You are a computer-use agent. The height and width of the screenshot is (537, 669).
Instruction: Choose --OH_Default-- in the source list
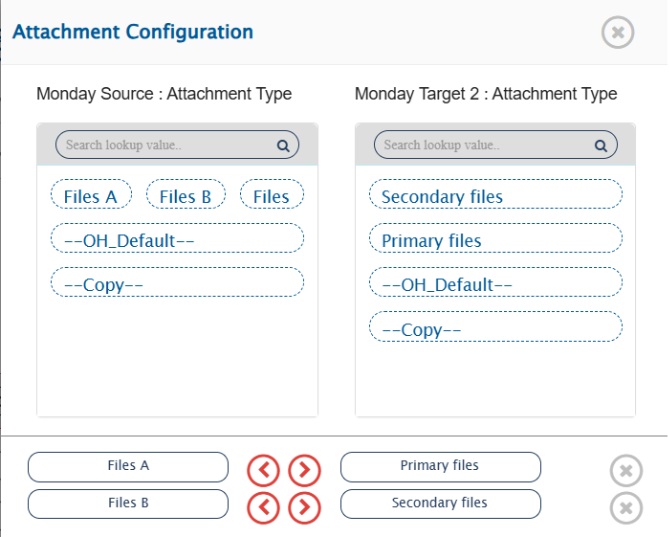click(177, 240)
